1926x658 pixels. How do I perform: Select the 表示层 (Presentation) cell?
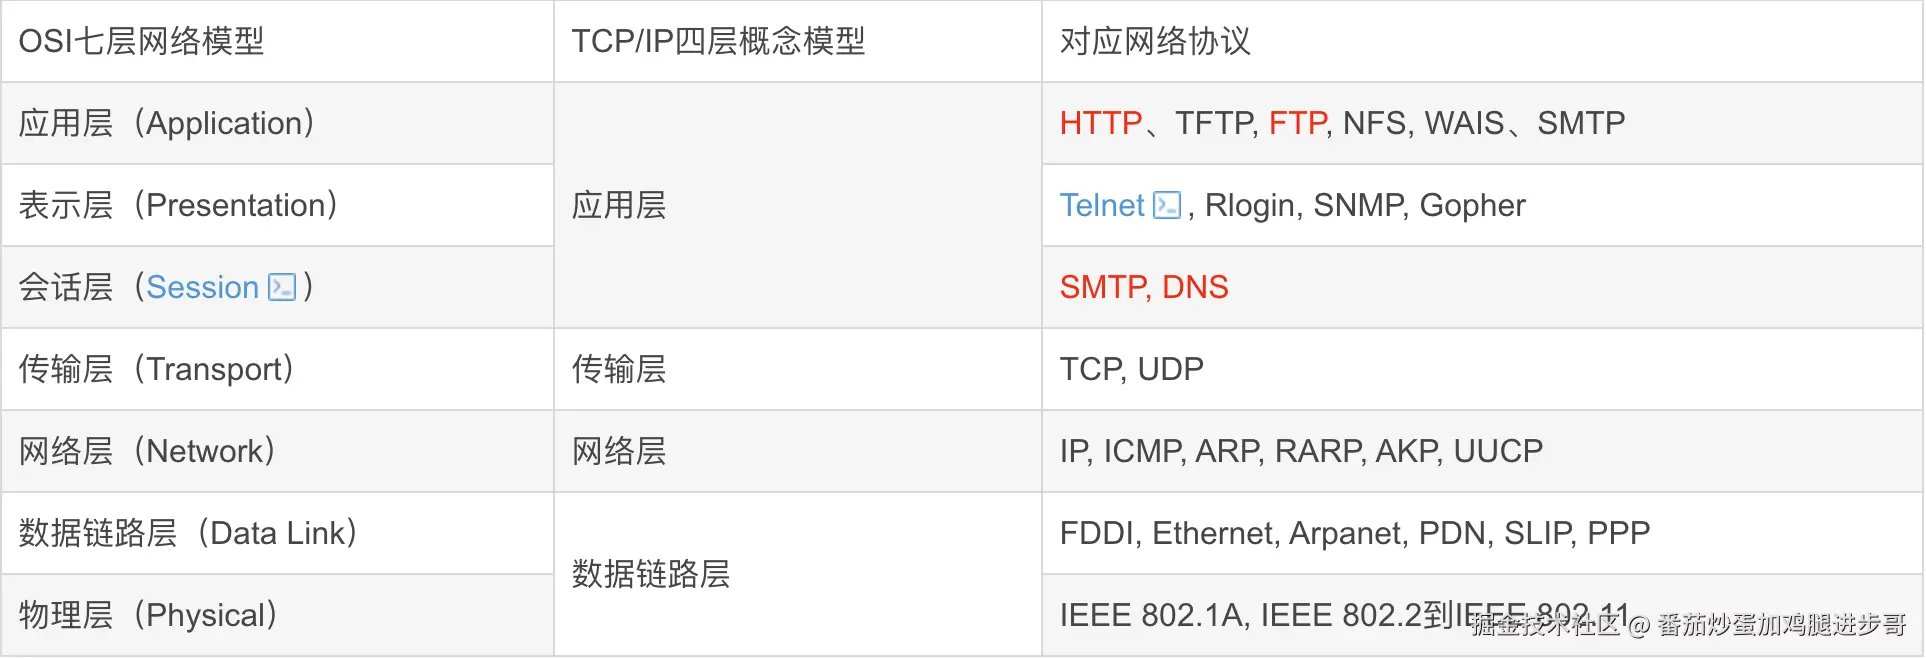[x=179, y=205]
